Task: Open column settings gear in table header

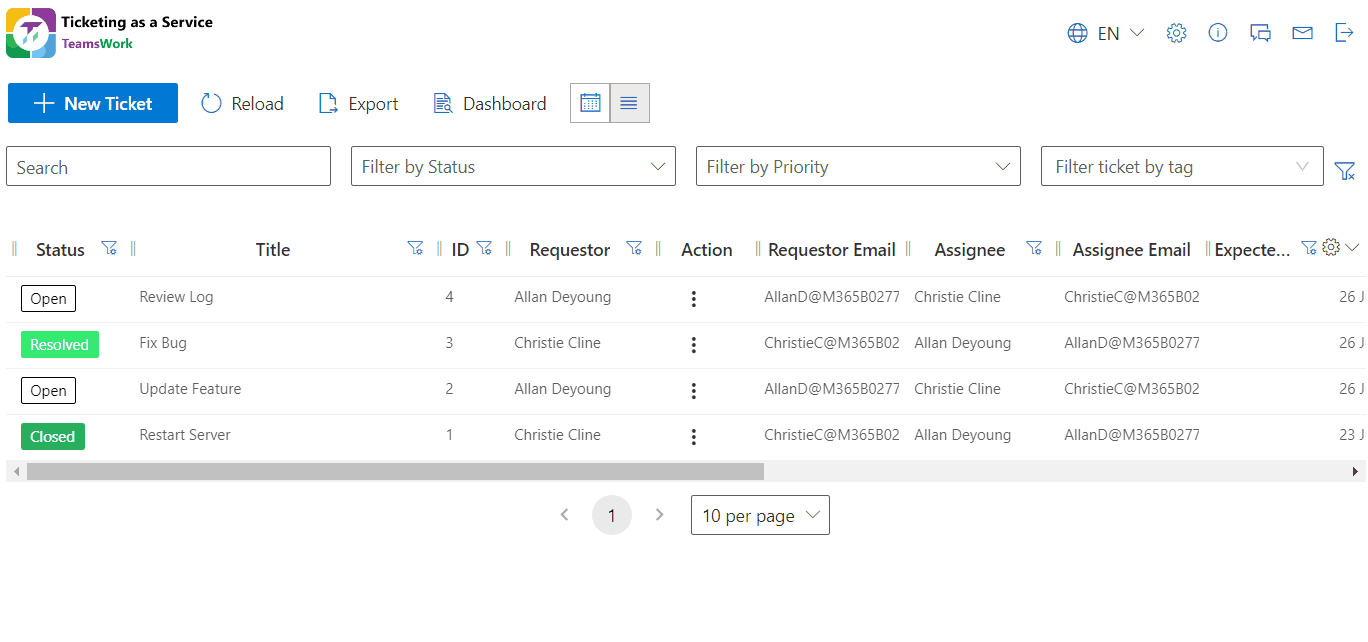Action: pos(1331,247)
